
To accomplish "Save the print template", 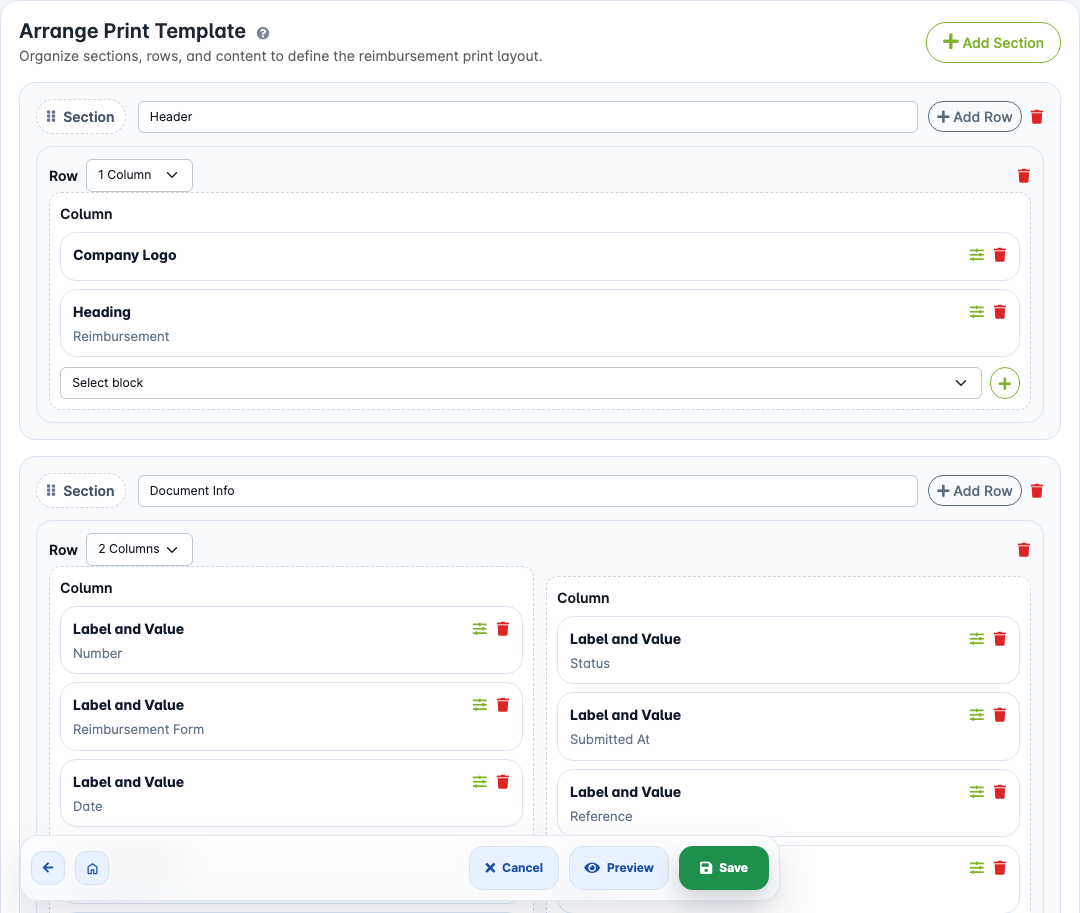I will 724,868.
